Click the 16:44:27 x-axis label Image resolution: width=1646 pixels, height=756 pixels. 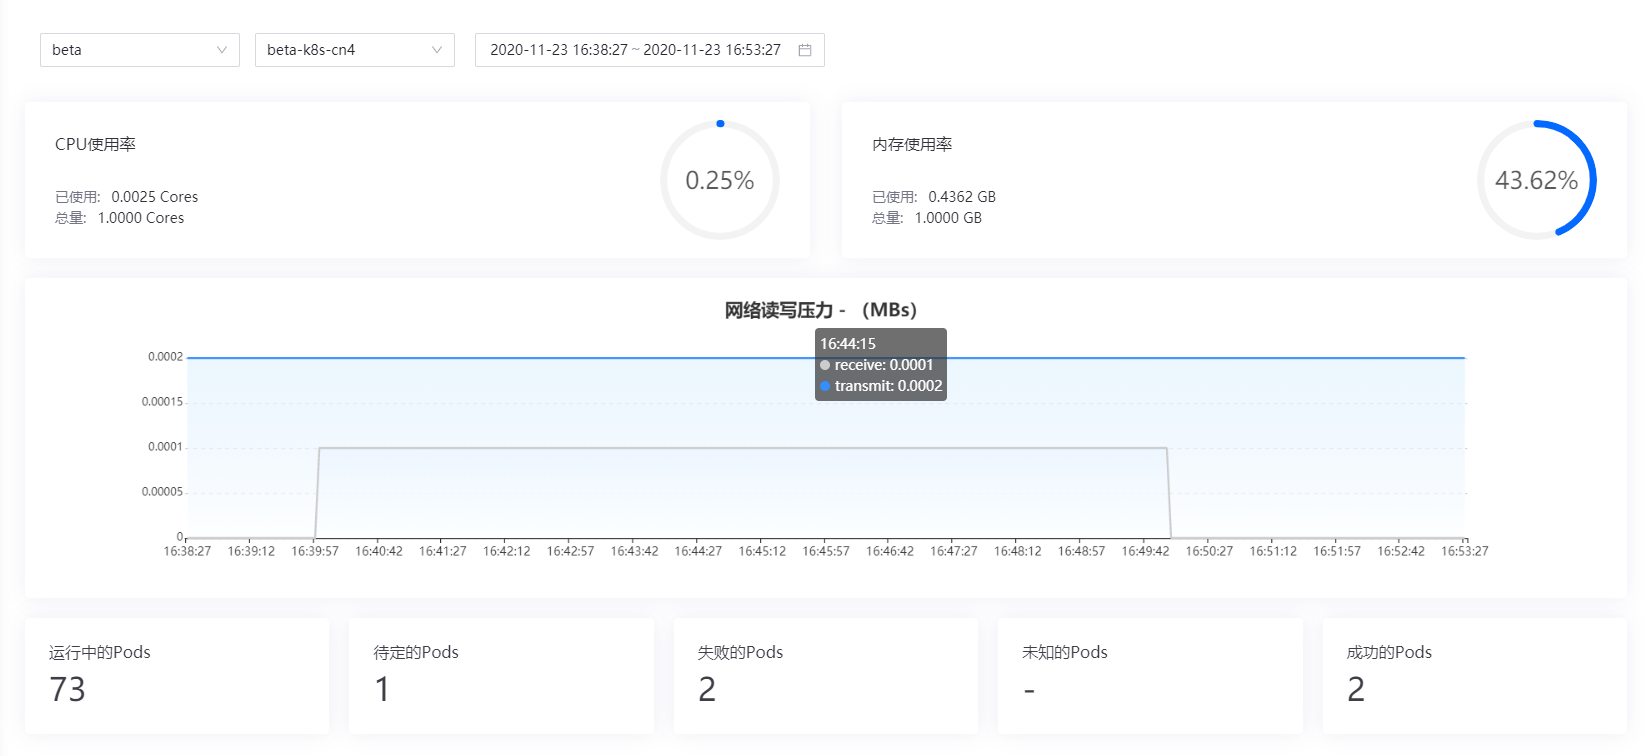698,551
